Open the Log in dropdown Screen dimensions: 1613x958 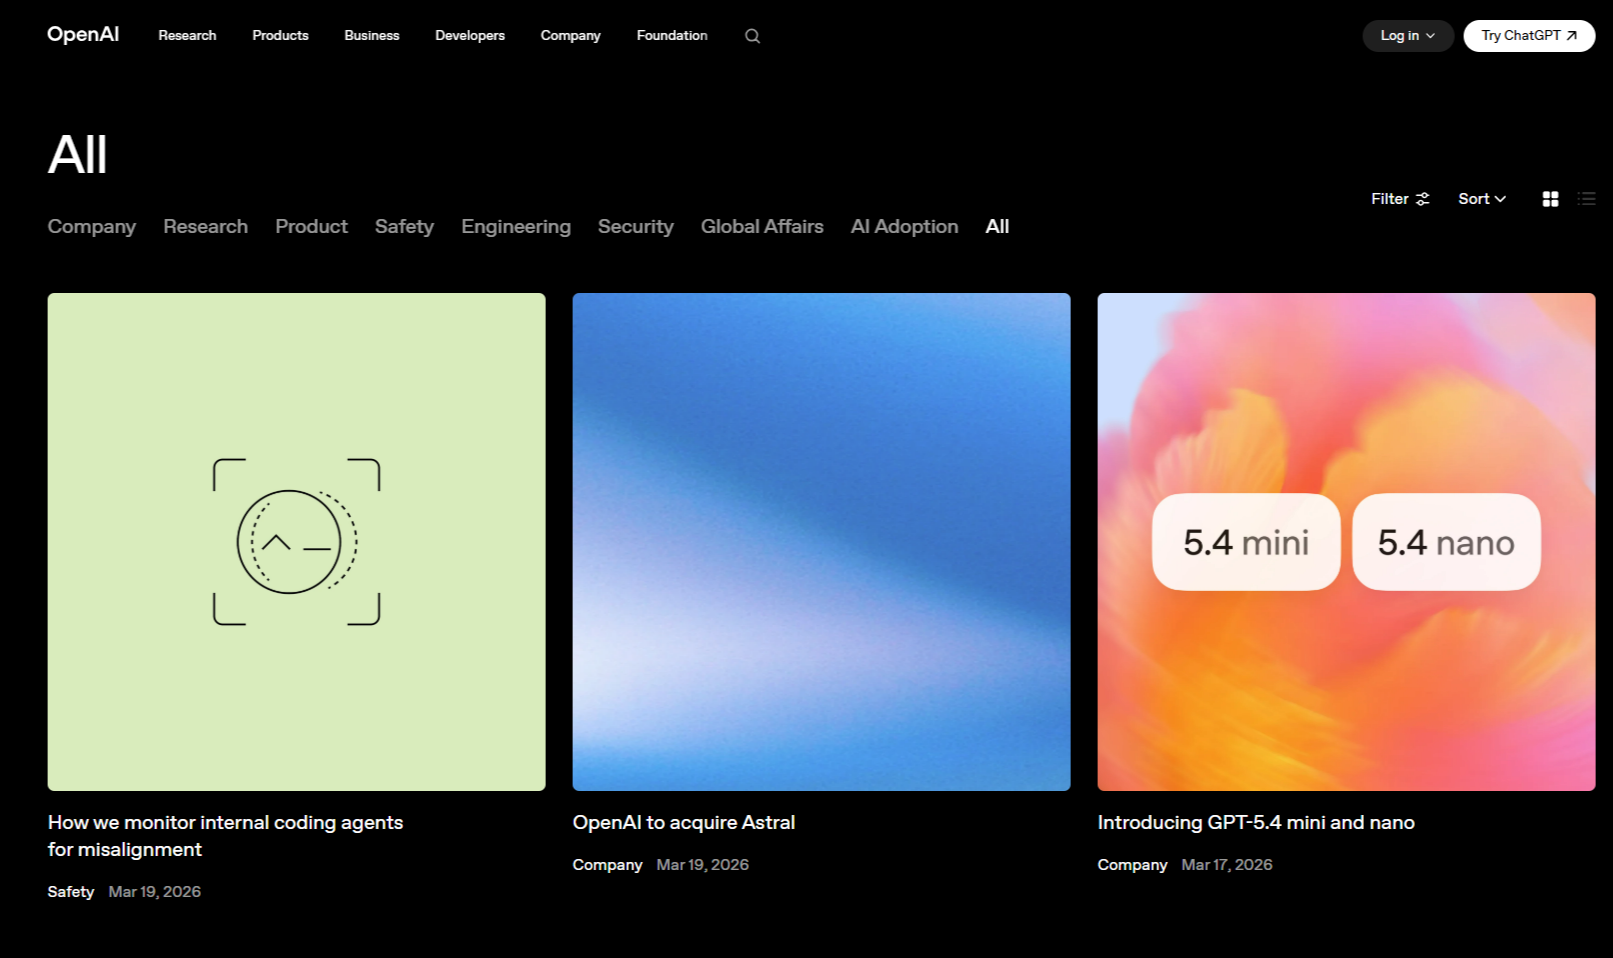tap(1407, 36)
